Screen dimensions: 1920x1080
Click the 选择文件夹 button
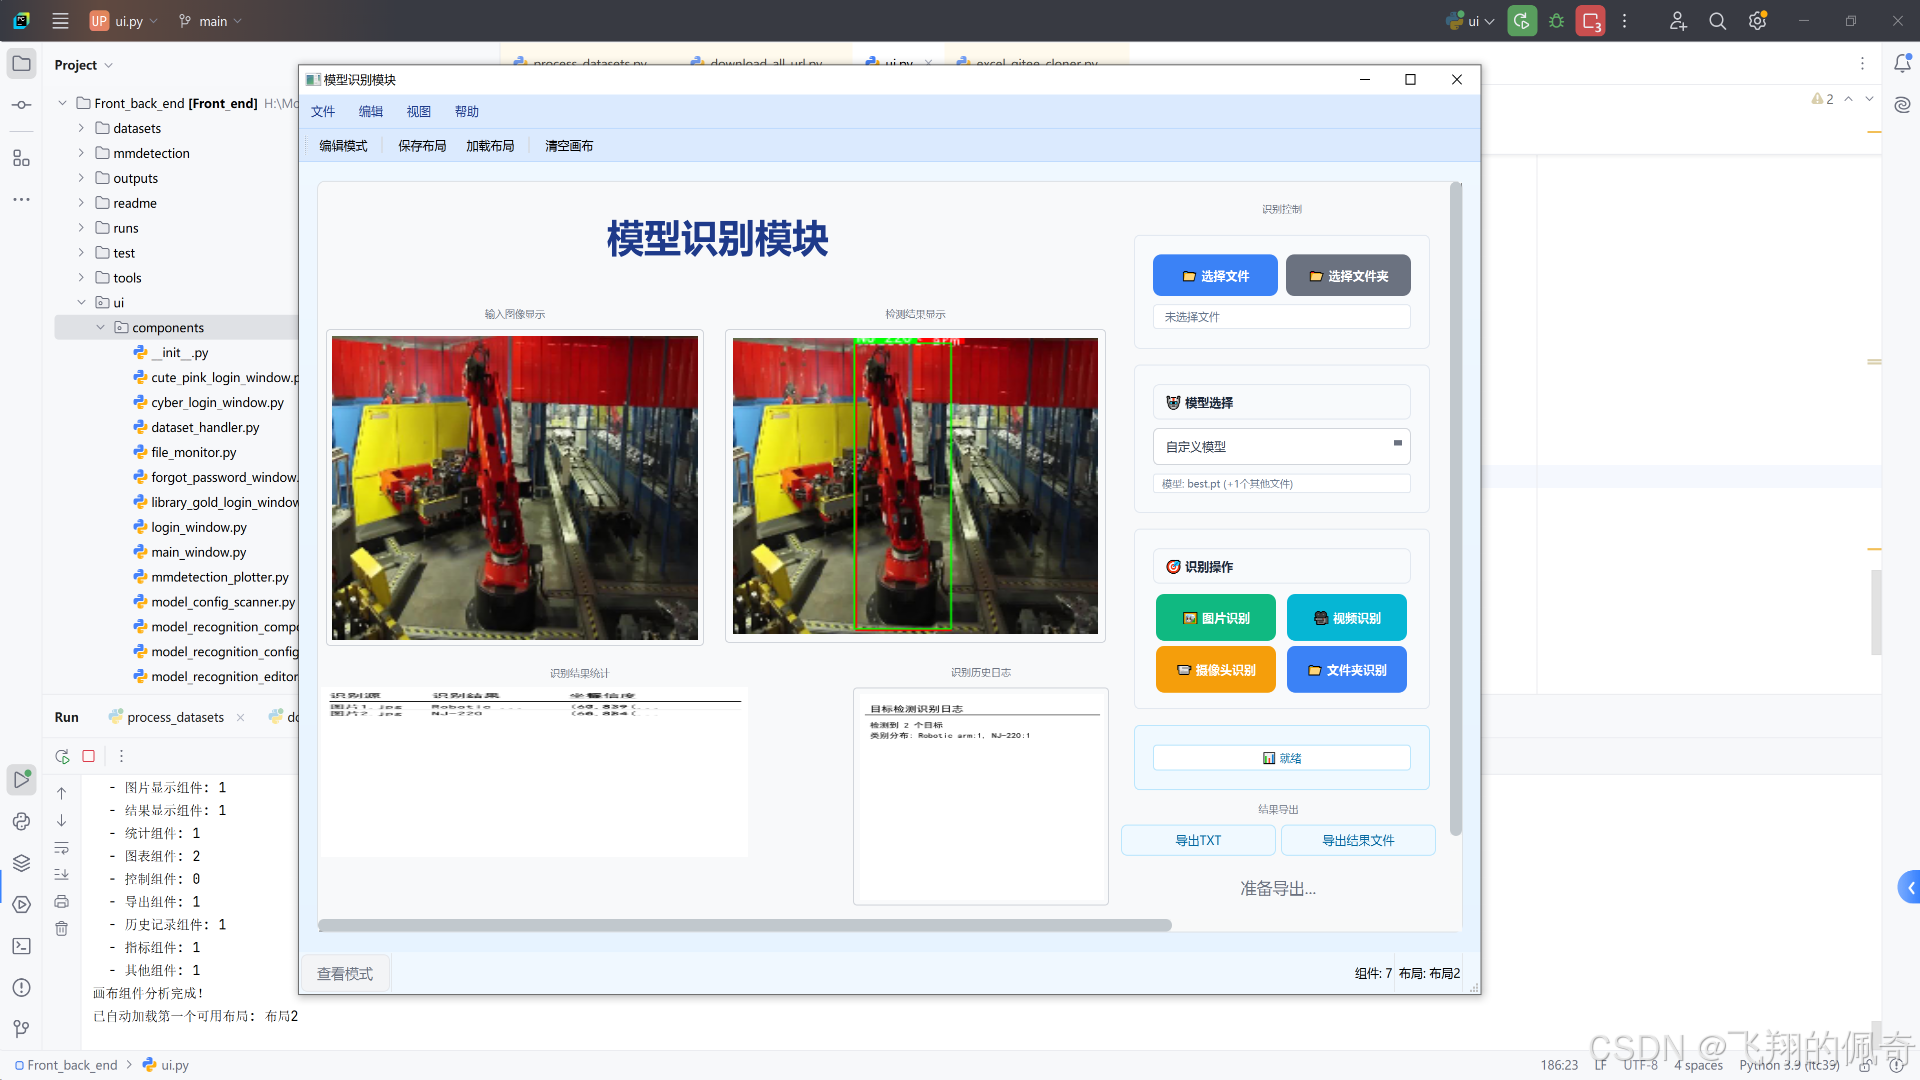1348,276
